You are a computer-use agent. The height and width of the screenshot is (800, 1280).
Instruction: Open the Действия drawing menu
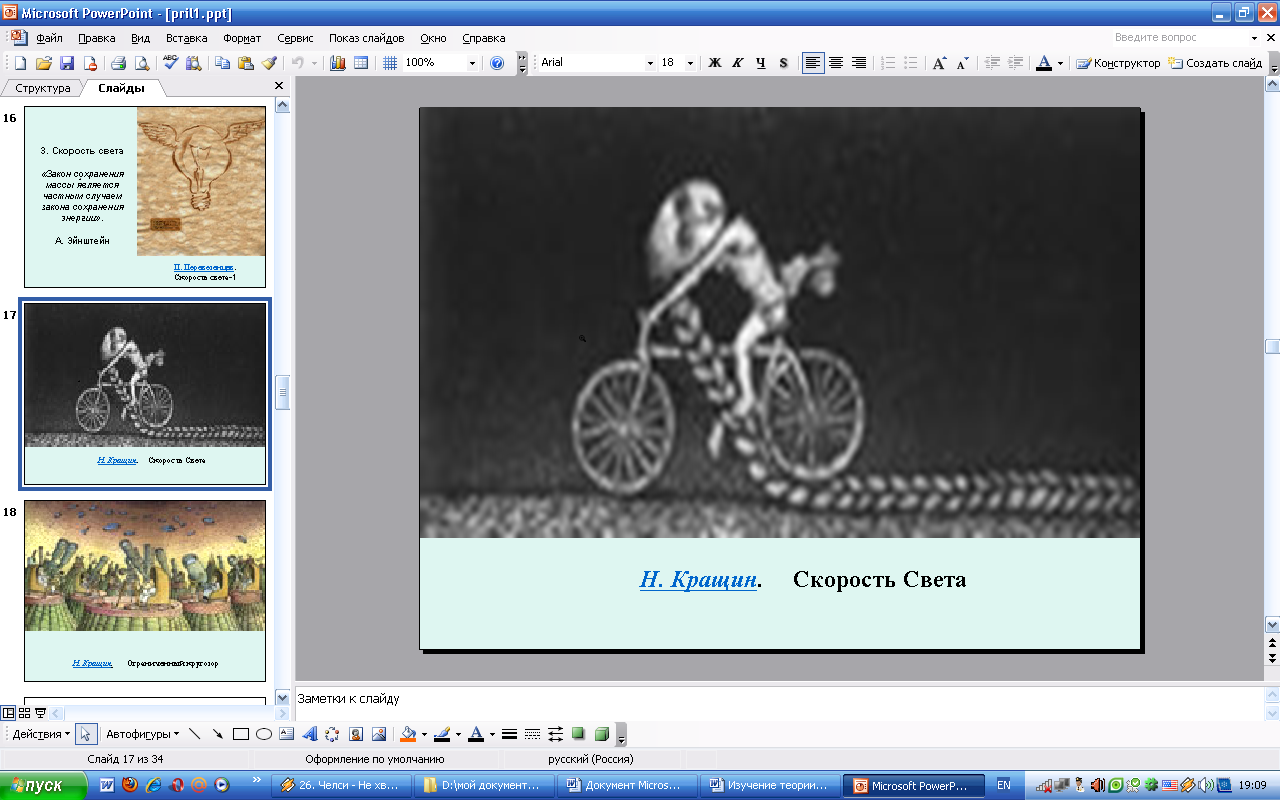point(41,734)
